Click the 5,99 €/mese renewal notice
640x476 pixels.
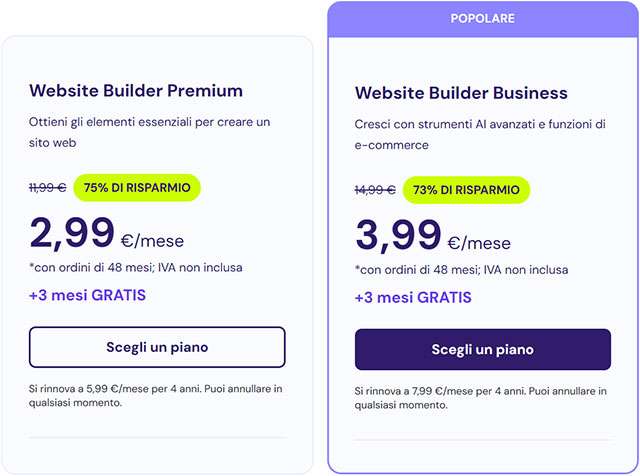click(x=156, y=395)
